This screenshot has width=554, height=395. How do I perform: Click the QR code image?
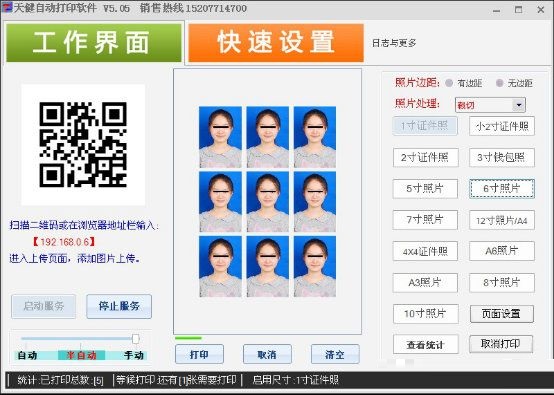(83, 145)
